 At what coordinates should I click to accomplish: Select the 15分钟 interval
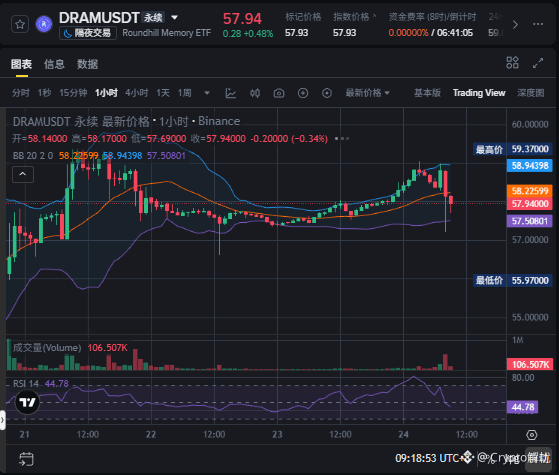73,93
